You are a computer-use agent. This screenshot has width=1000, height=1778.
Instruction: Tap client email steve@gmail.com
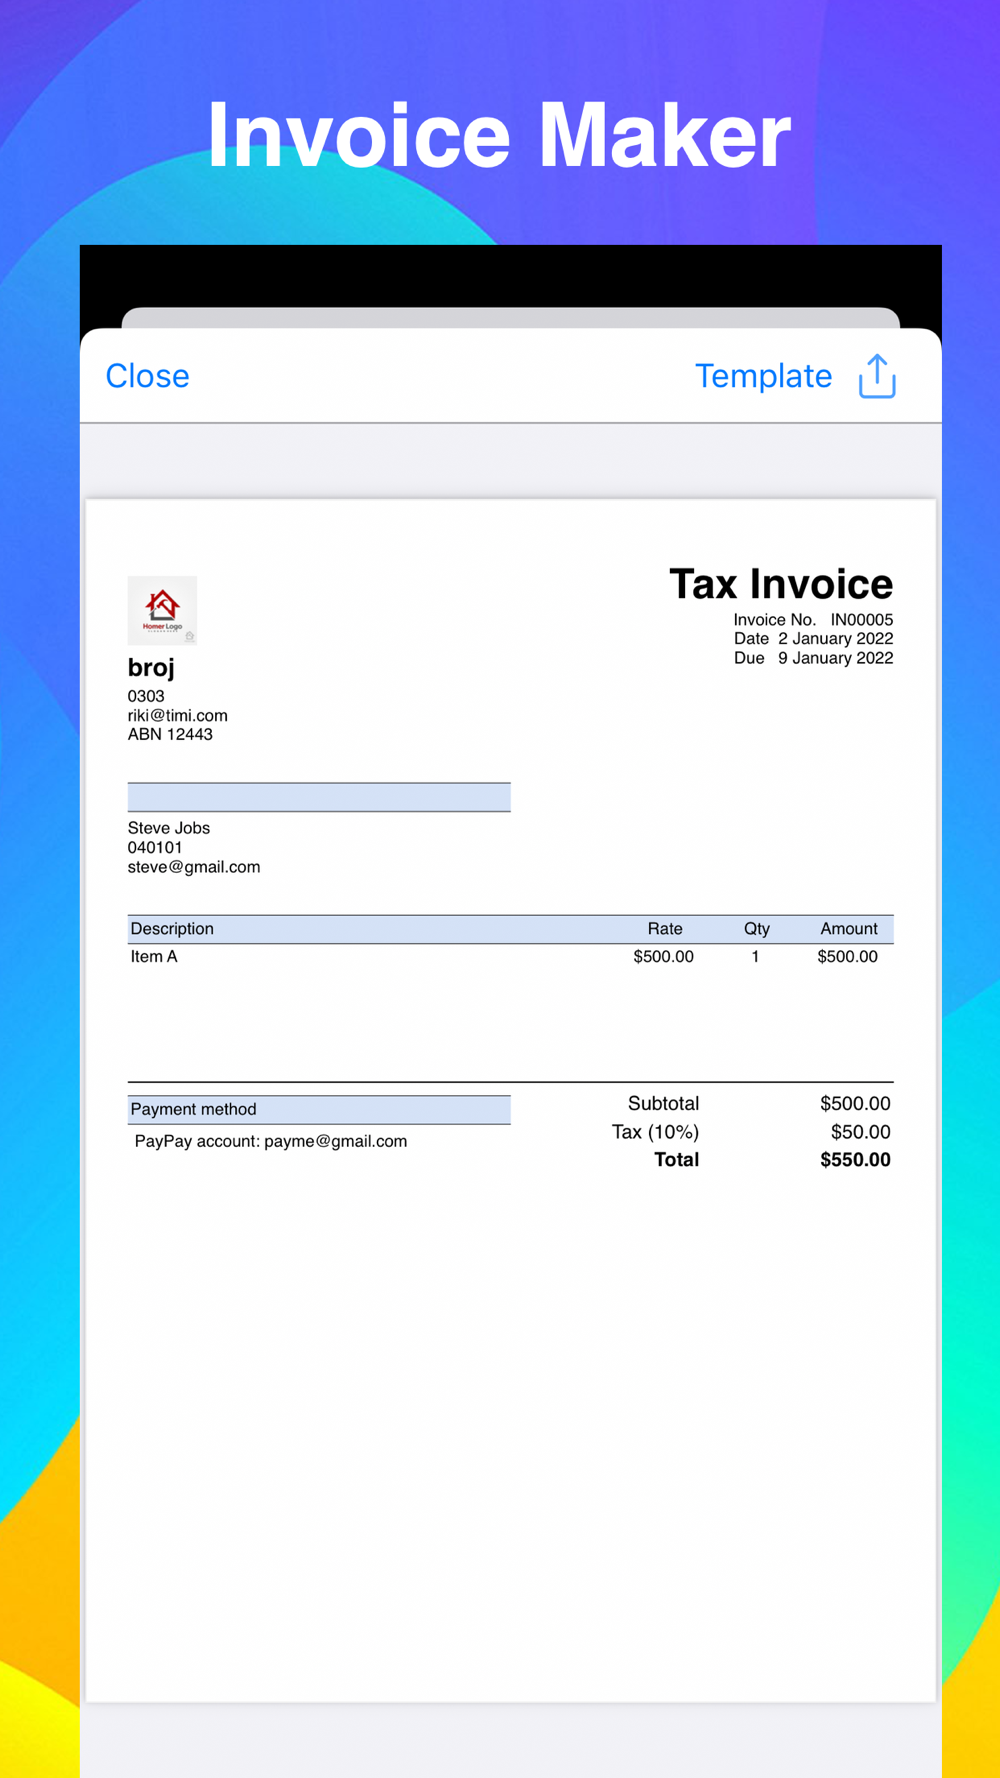(x=194, y=867)
